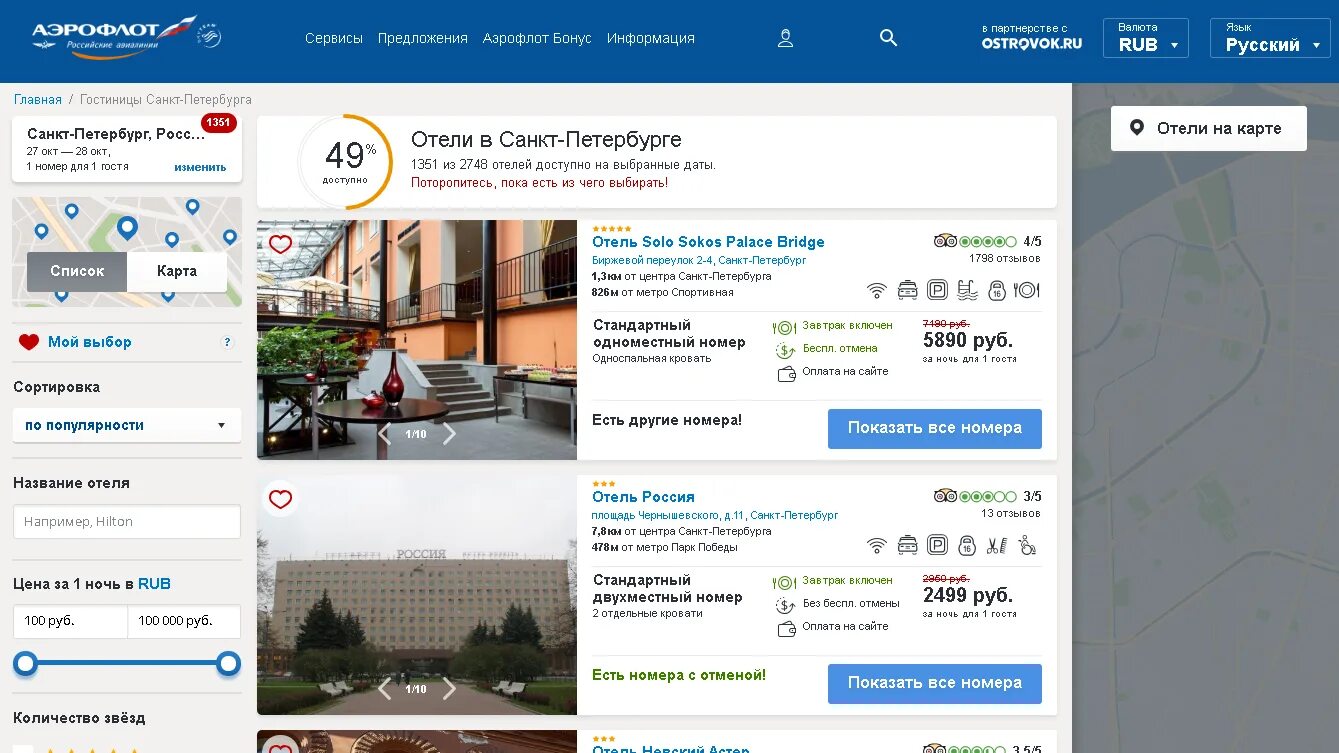Click wallet payment icon for Отель Россия room

(785, 628)
